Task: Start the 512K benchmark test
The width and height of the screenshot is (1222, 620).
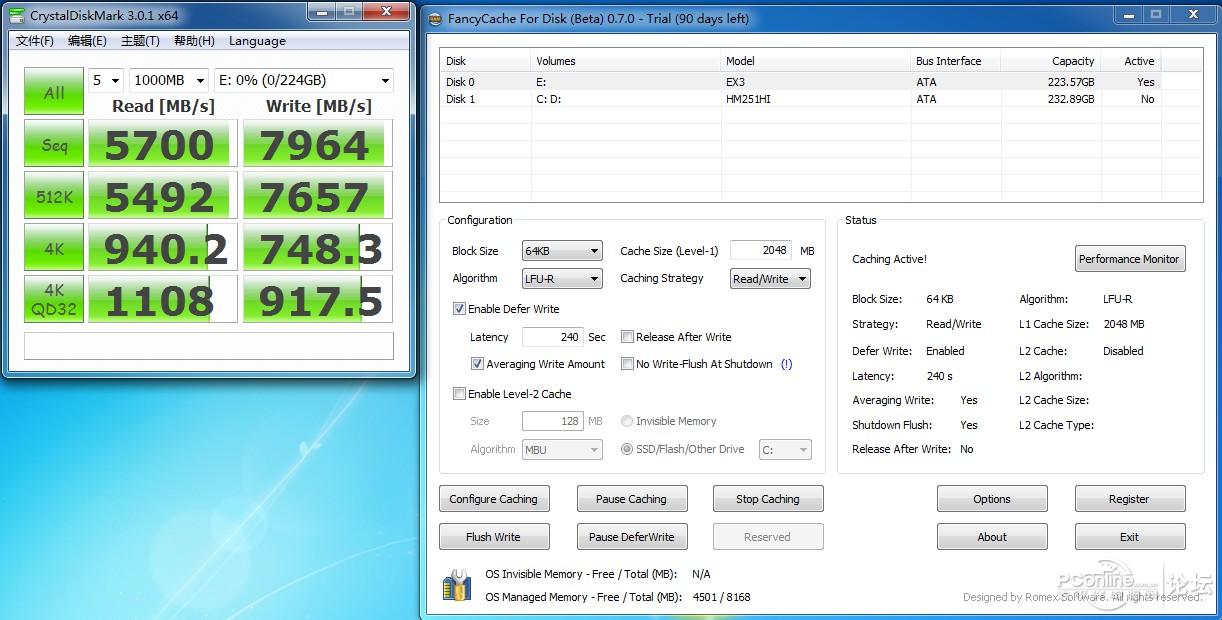Action: click(54, 197)
